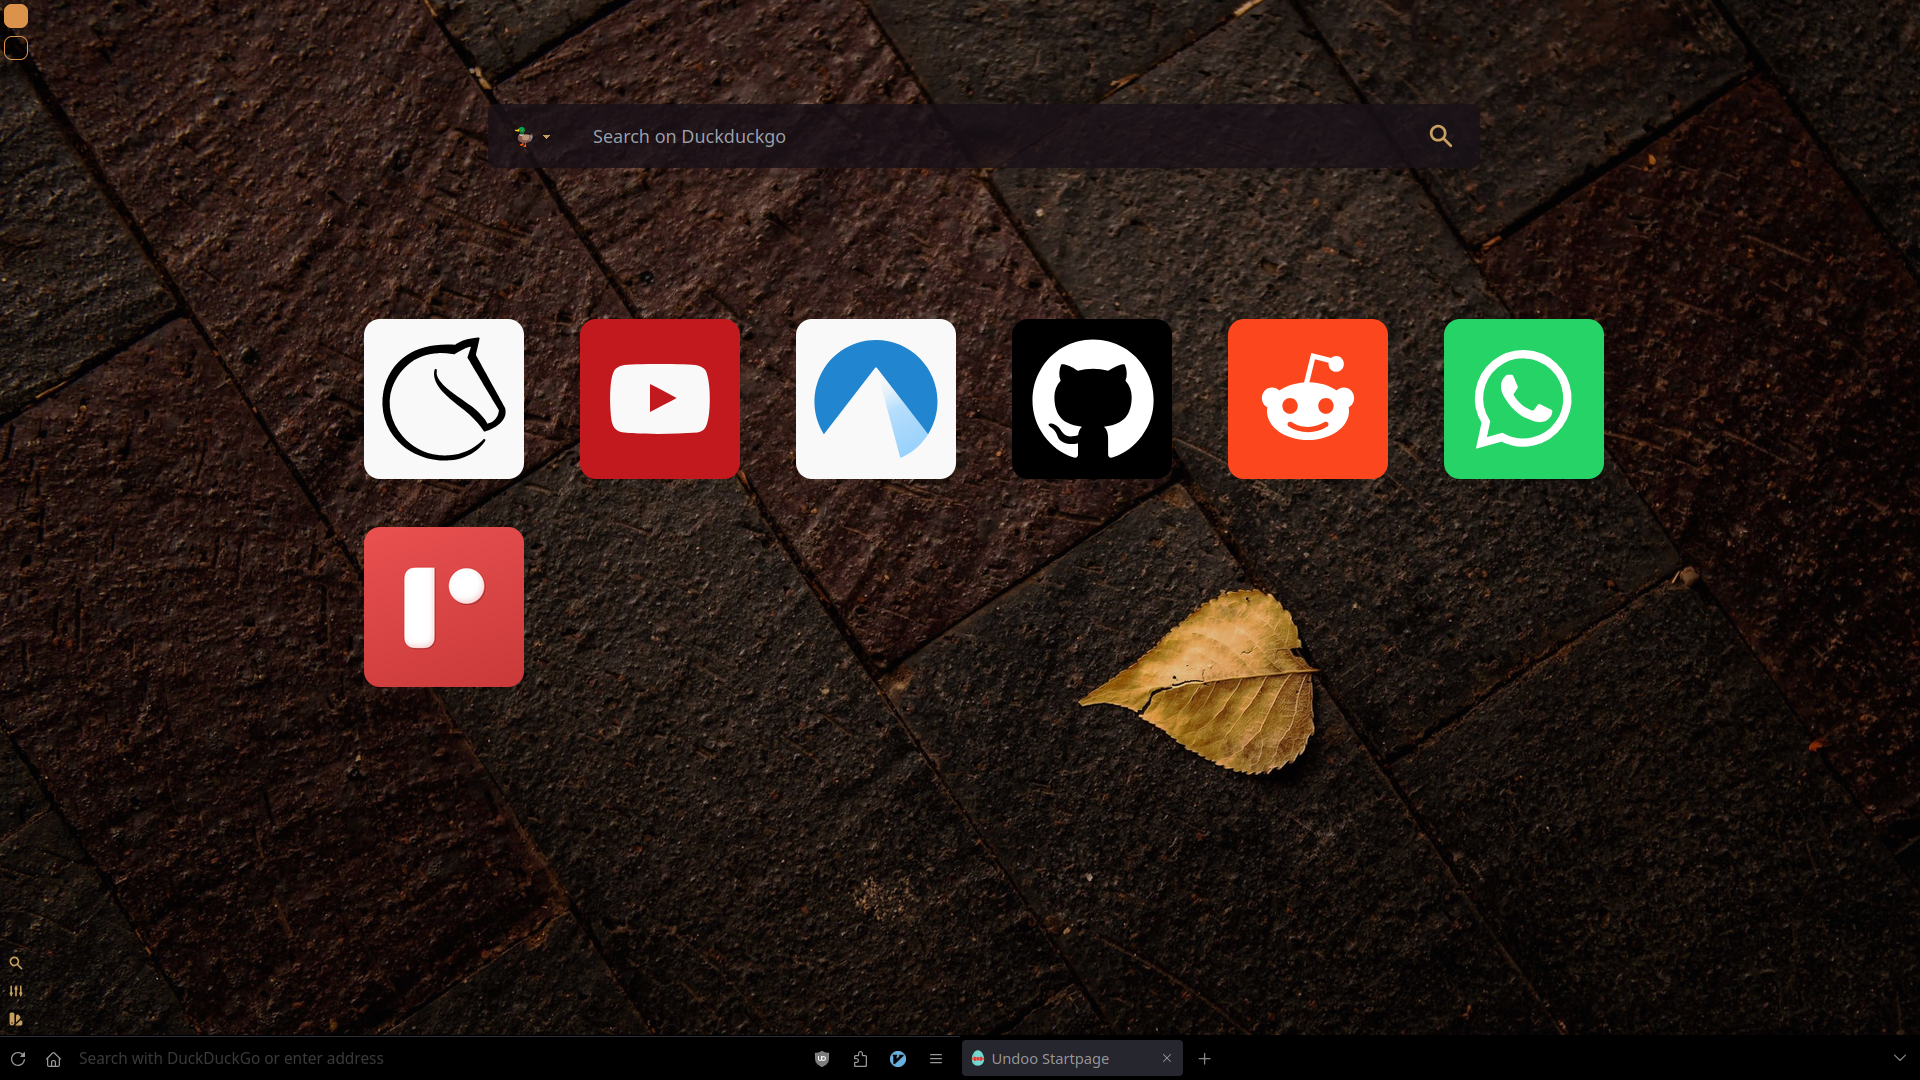This screenshot has height=1080, width=1920.
Task: Open the sidebar search magnifier icon
Action: [16, 963]
